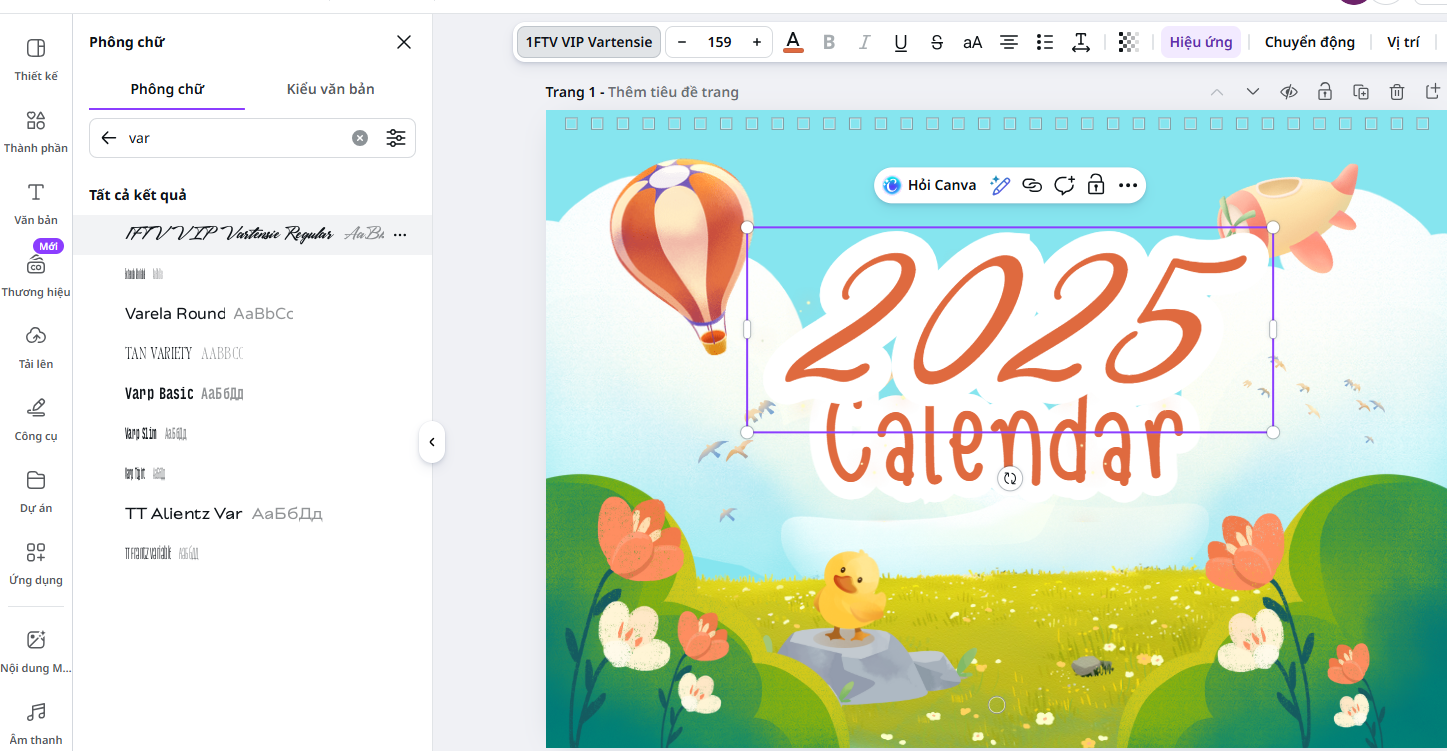This screenshot has width=1447, height=751.
Task: Lock the selected element from floating toolbar
Action: (x=1096, y=185)
